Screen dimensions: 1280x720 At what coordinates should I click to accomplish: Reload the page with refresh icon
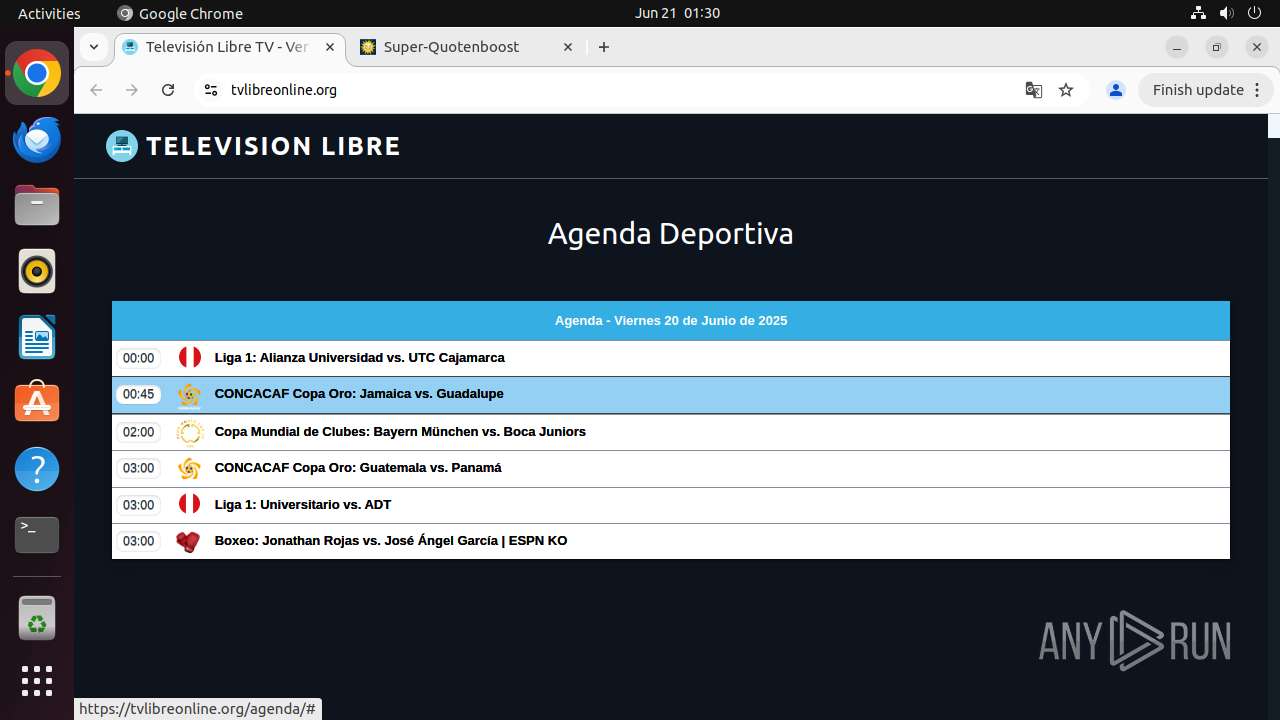[168, 90]
